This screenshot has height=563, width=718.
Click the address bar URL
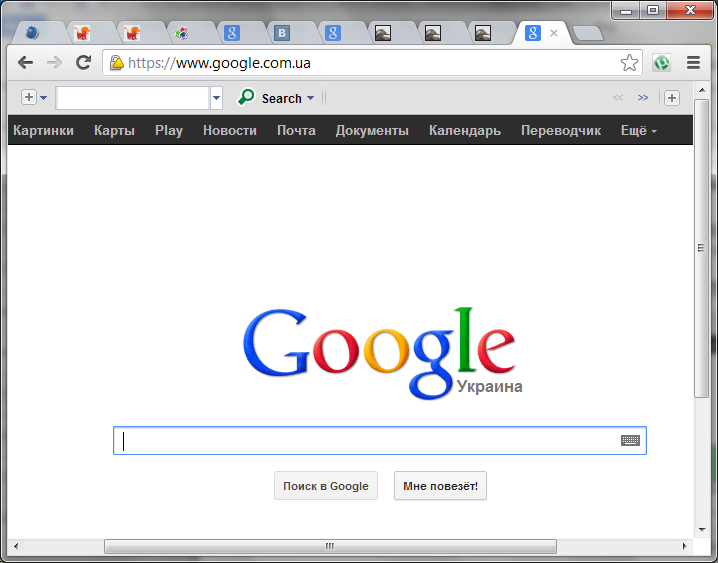[x=219, y=63]
